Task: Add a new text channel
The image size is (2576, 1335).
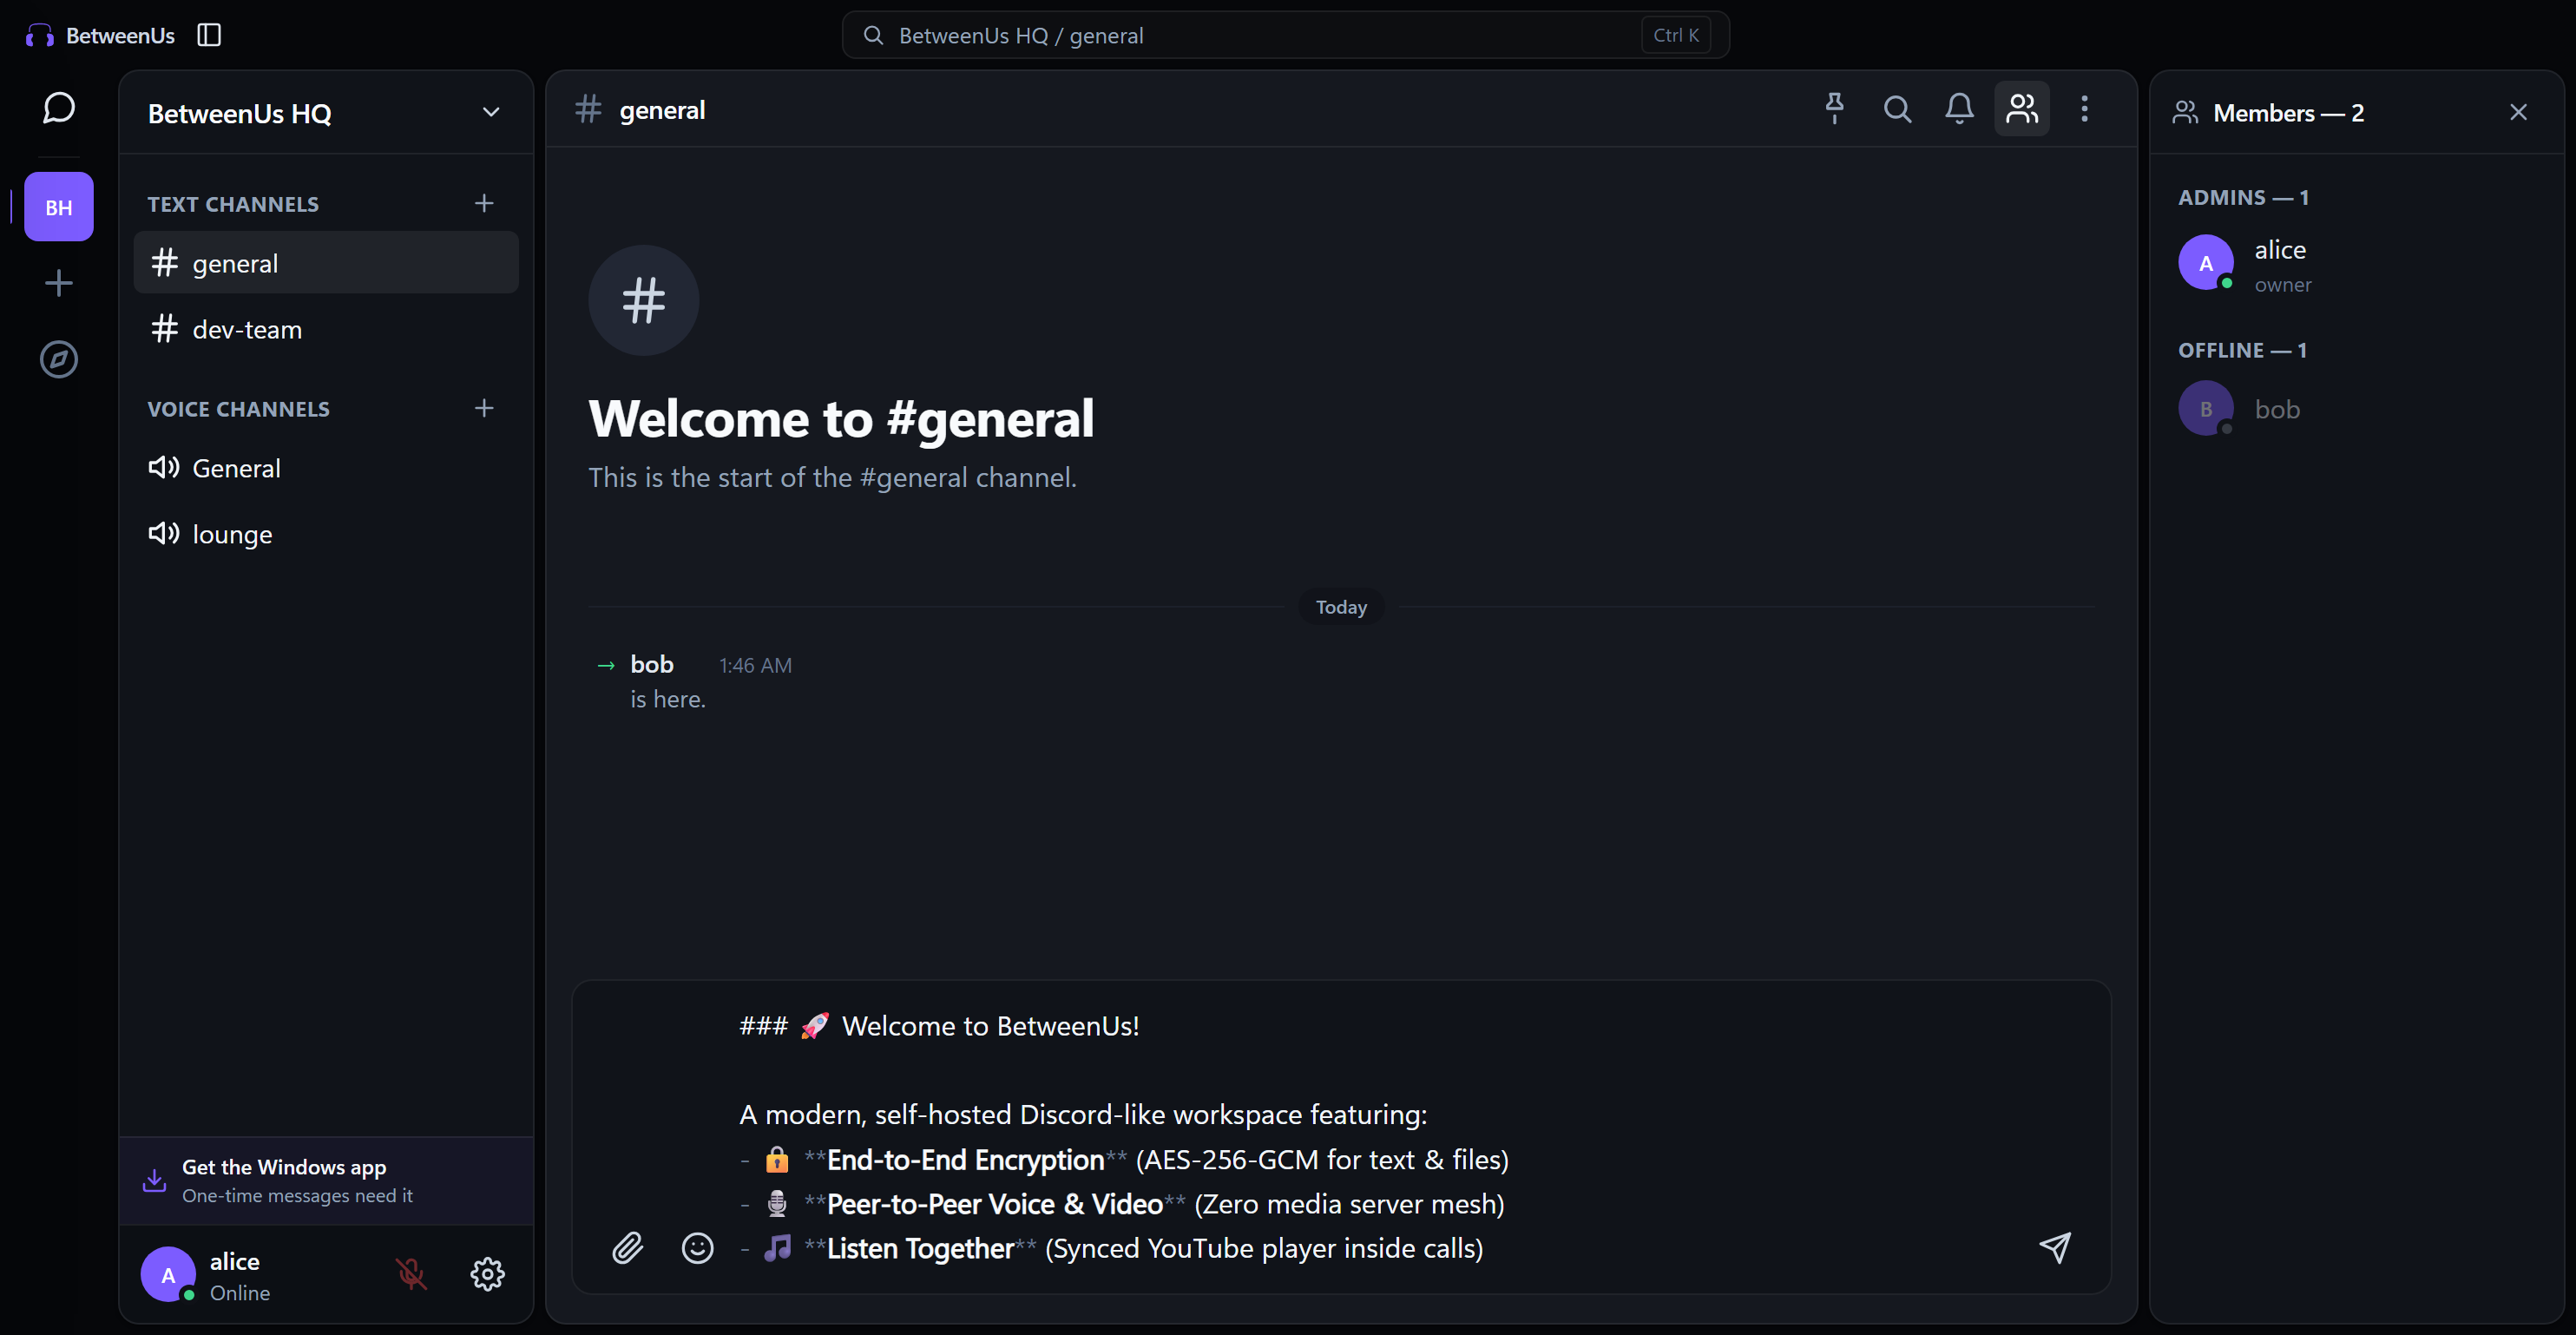Action: tap(484, 203)
